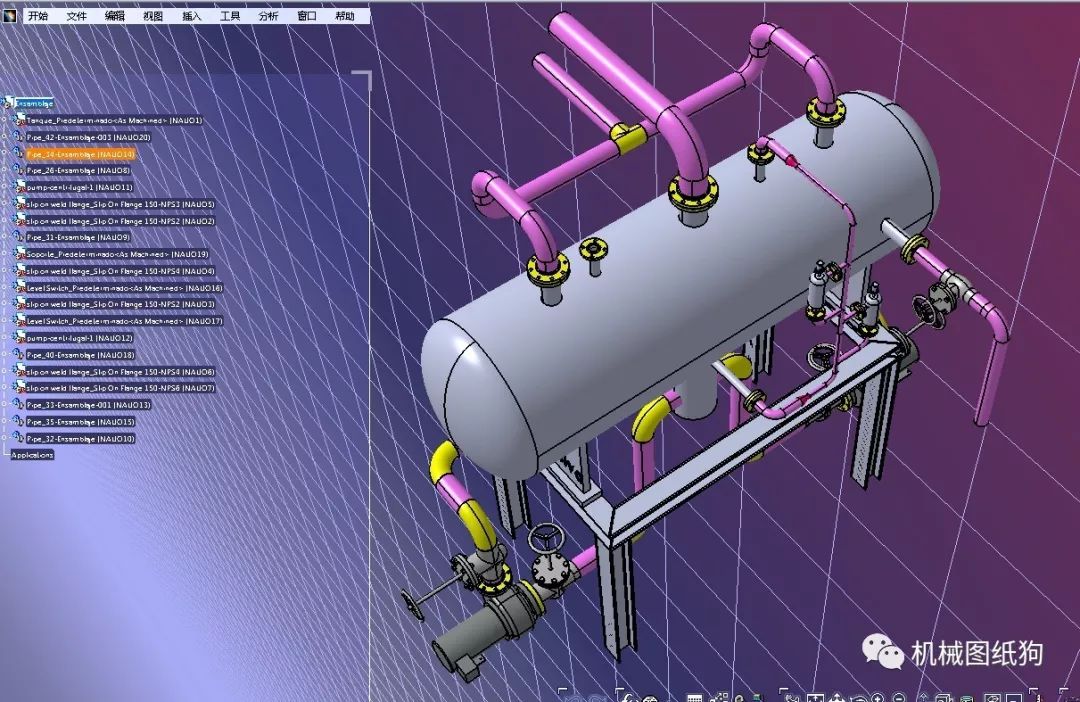Open the 视图 (View) menu

tap(153, 15)
